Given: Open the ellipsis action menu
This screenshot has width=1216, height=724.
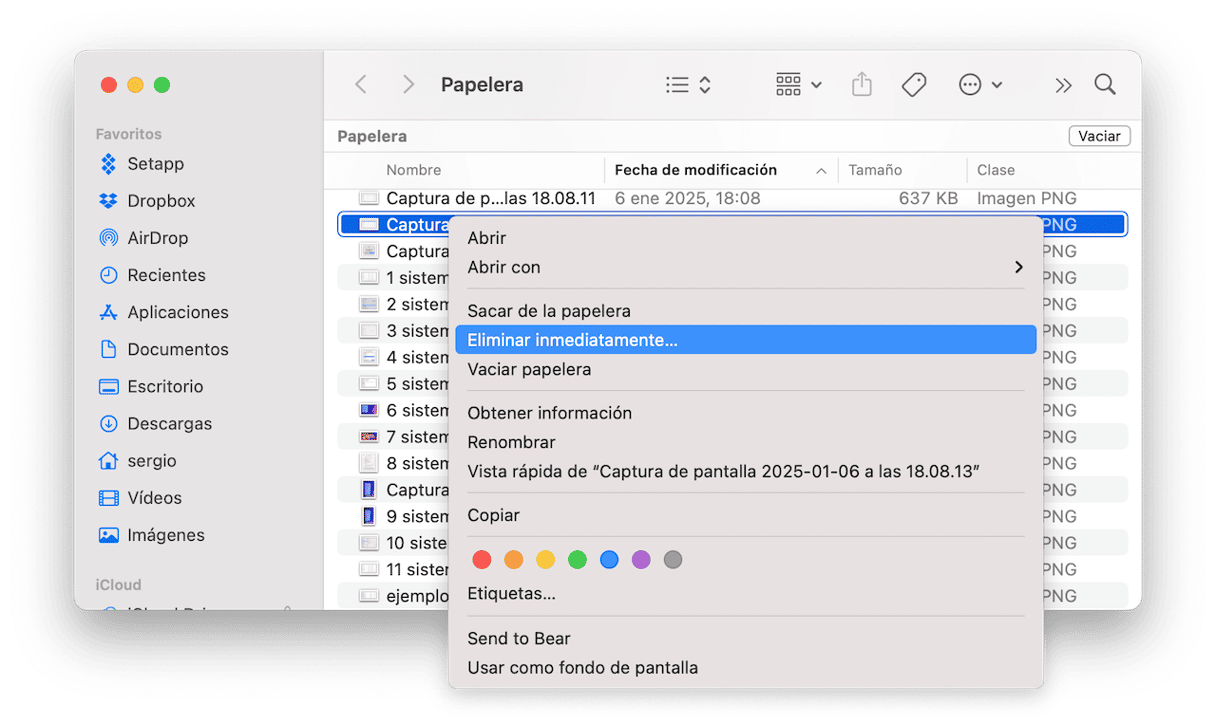Looking at the screenshot, I should click(980, 85).
